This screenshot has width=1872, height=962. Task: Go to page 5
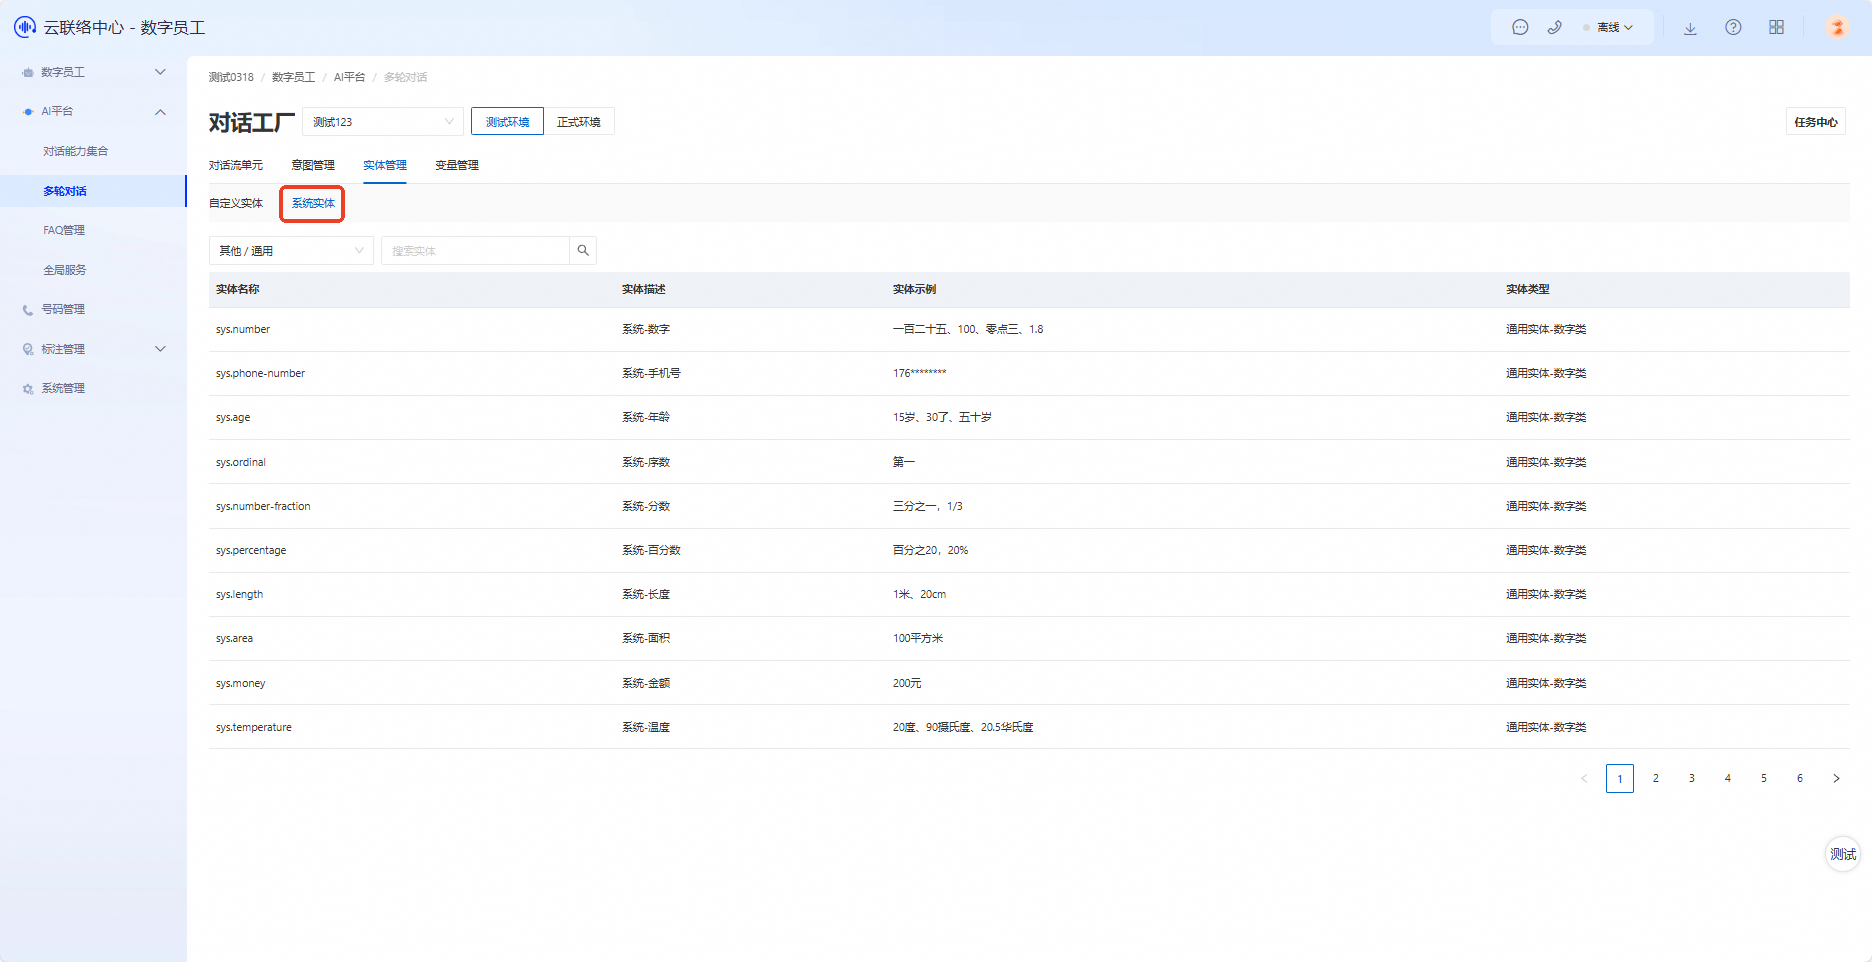(1764, 778)
